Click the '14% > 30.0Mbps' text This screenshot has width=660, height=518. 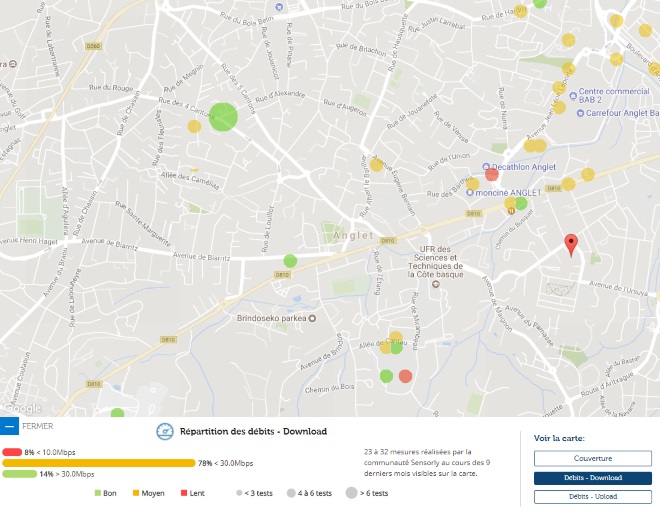point(67,474)
